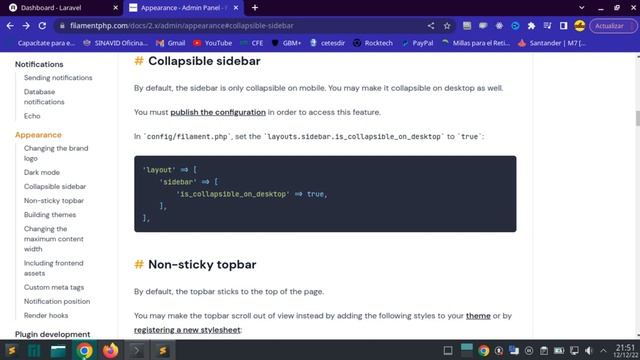The height and width of the screenshot is (360, 640).
Task: Open Including frontend assets
Action: [x=53, y=268]
